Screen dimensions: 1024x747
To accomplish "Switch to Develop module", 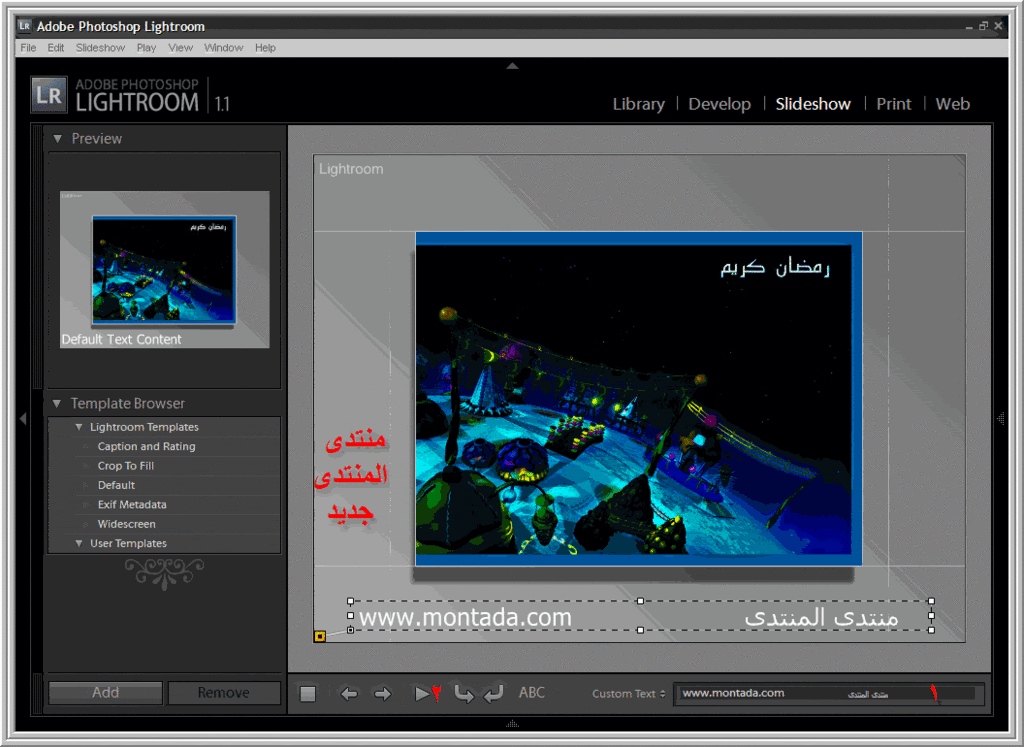I will click(x=719, y=104).
